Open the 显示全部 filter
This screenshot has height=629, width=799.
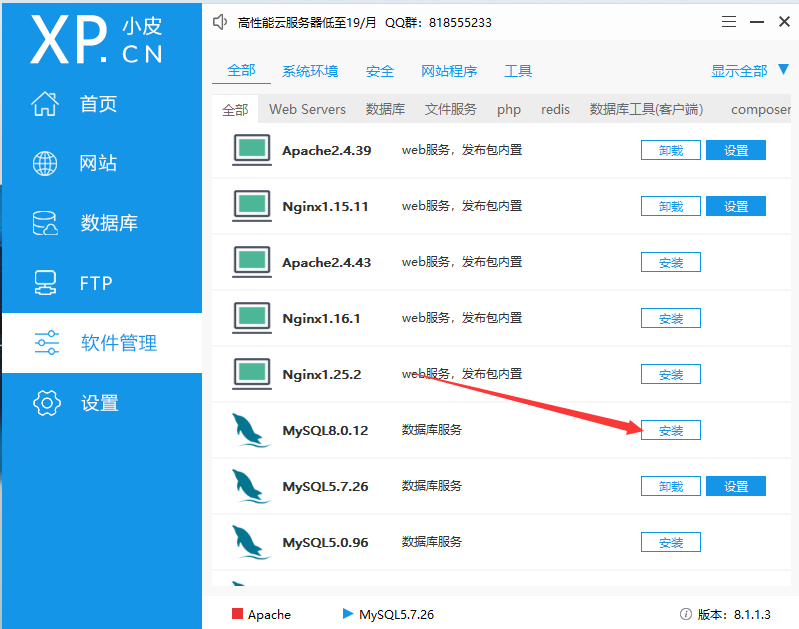pos(739,71)
